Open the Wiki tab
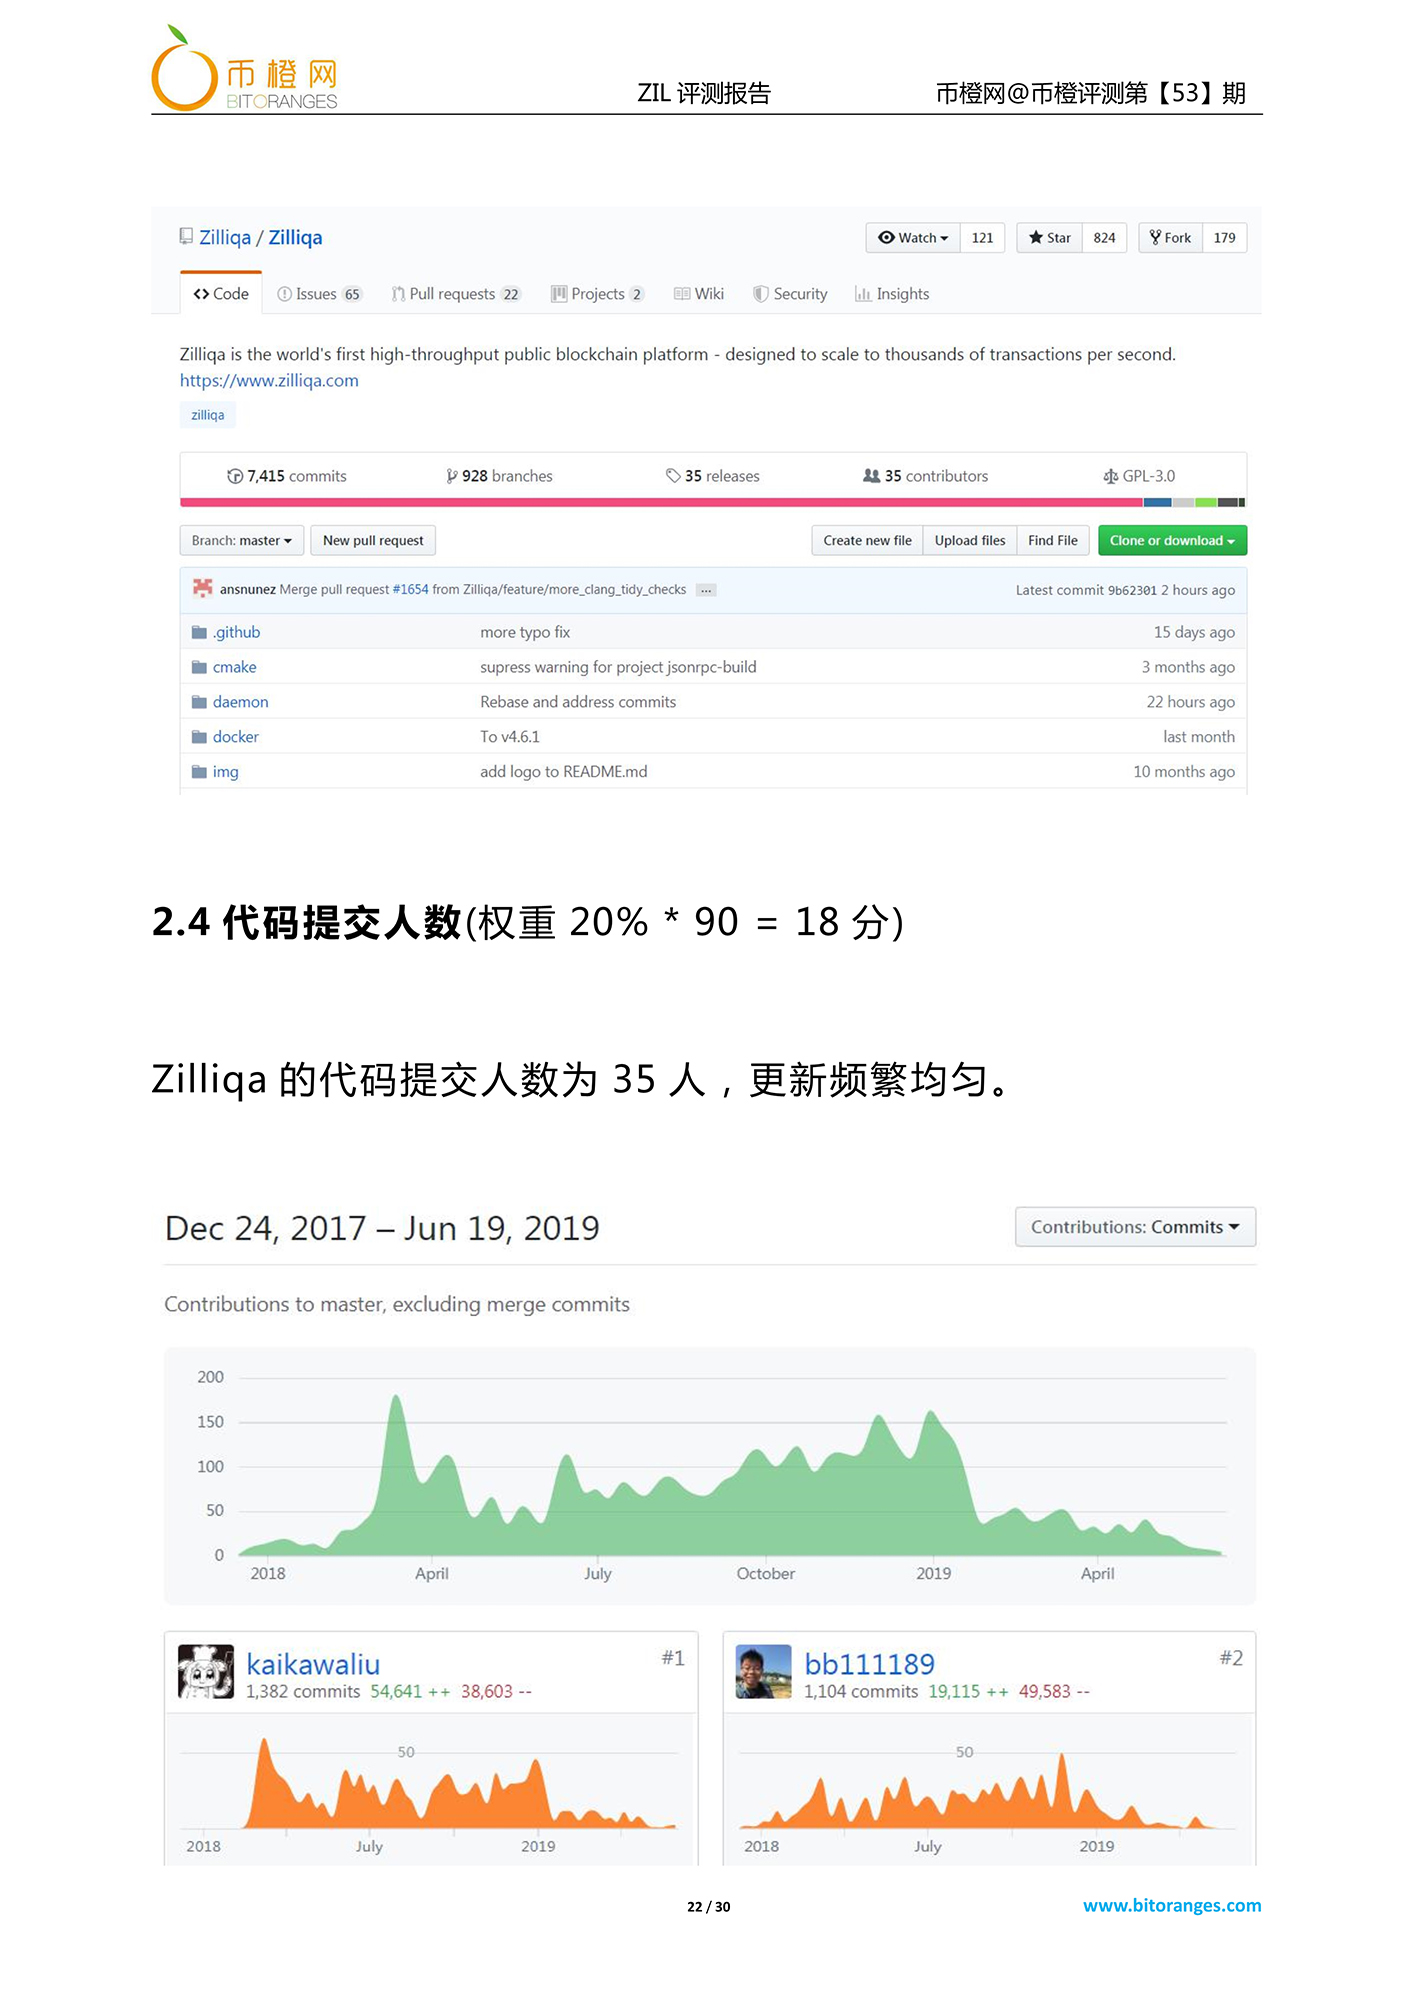 (699, 294)
